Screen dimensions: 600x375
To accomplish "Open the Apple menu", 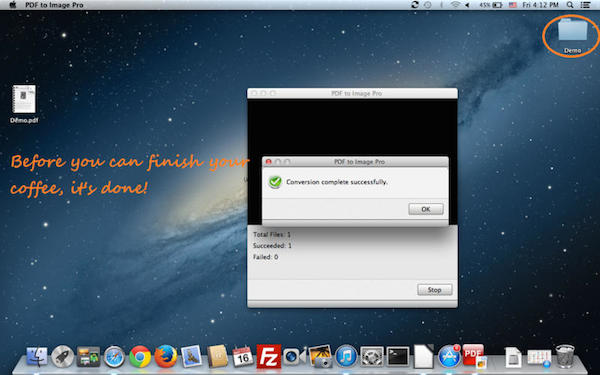I will tap(13, 5).
